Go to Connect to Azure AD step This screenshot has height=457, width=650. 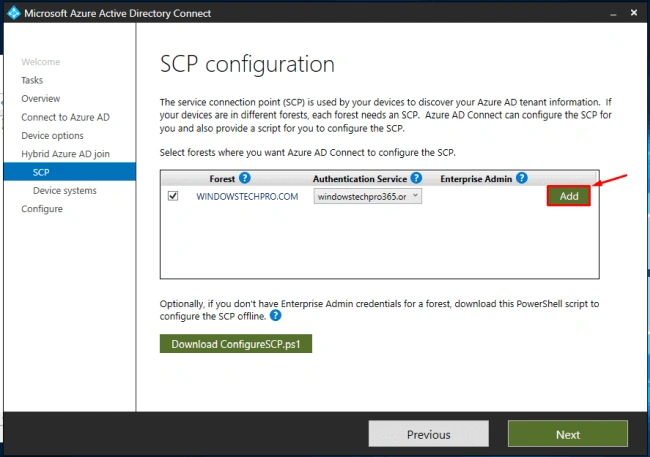click(65, 117)
